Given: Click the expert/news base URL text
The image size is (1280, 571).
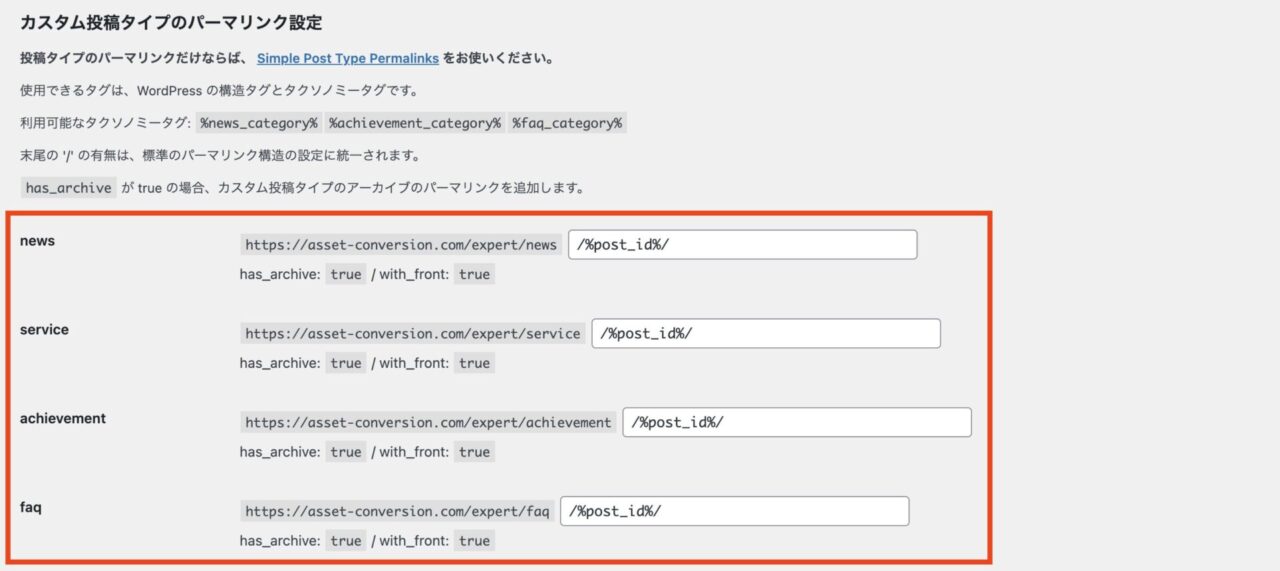Looking at the screenshot, I should (401, 245).
